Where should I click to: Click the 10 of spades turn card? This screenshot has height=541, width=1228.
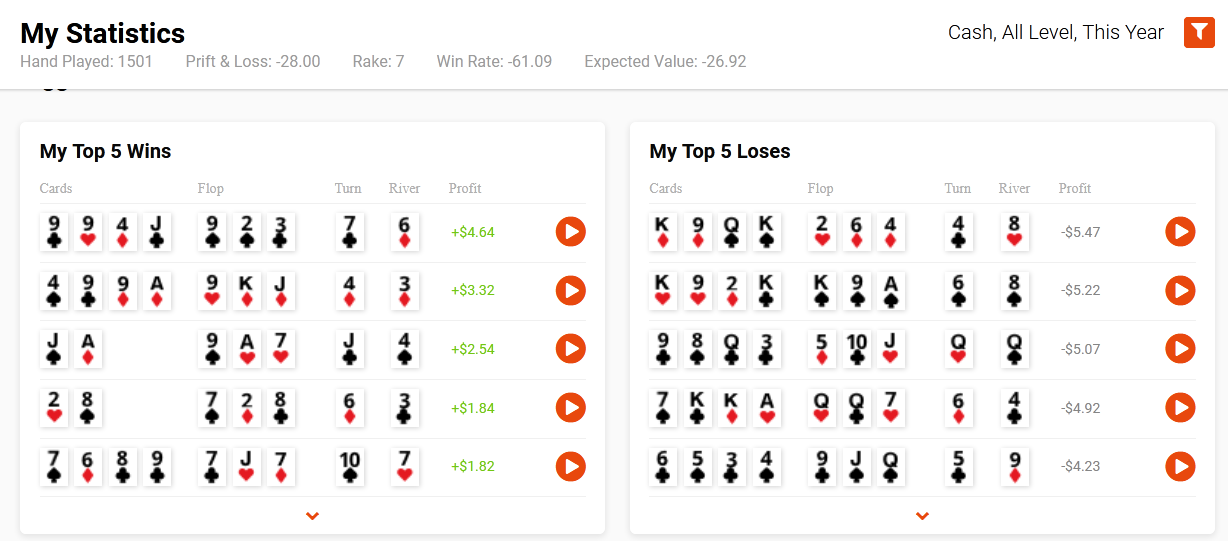point(349,466)
